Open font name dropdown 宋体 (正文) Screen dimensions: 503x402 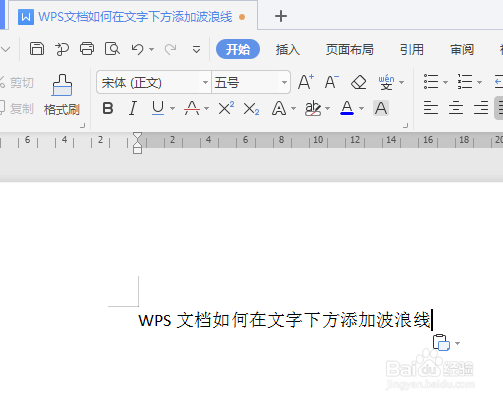(205, 82)
